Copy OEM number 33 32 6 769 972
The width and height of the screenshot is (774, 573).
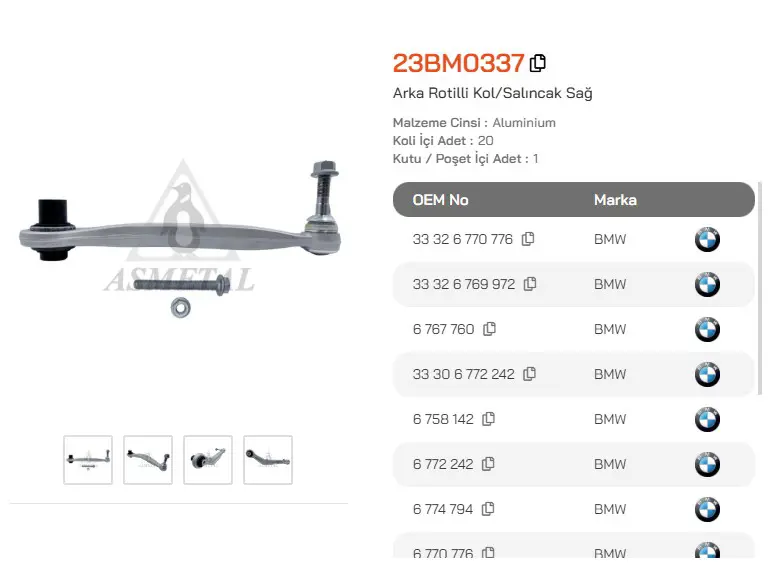click(530, 284)
